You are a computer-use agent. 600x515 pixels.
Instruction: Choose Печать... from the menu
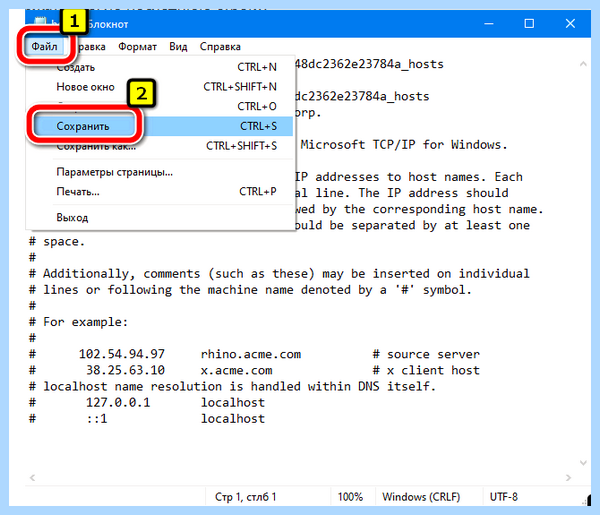pyautogui.click(x=160, y=191)
